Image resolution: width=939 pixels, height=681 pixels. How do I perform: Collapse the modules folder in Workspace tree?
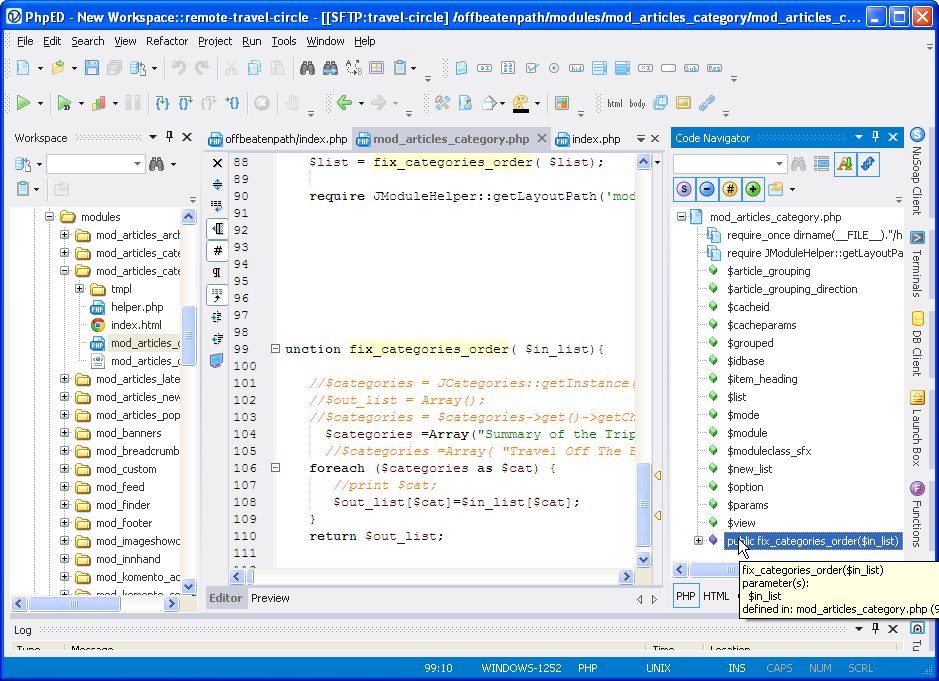click(50, 217)
